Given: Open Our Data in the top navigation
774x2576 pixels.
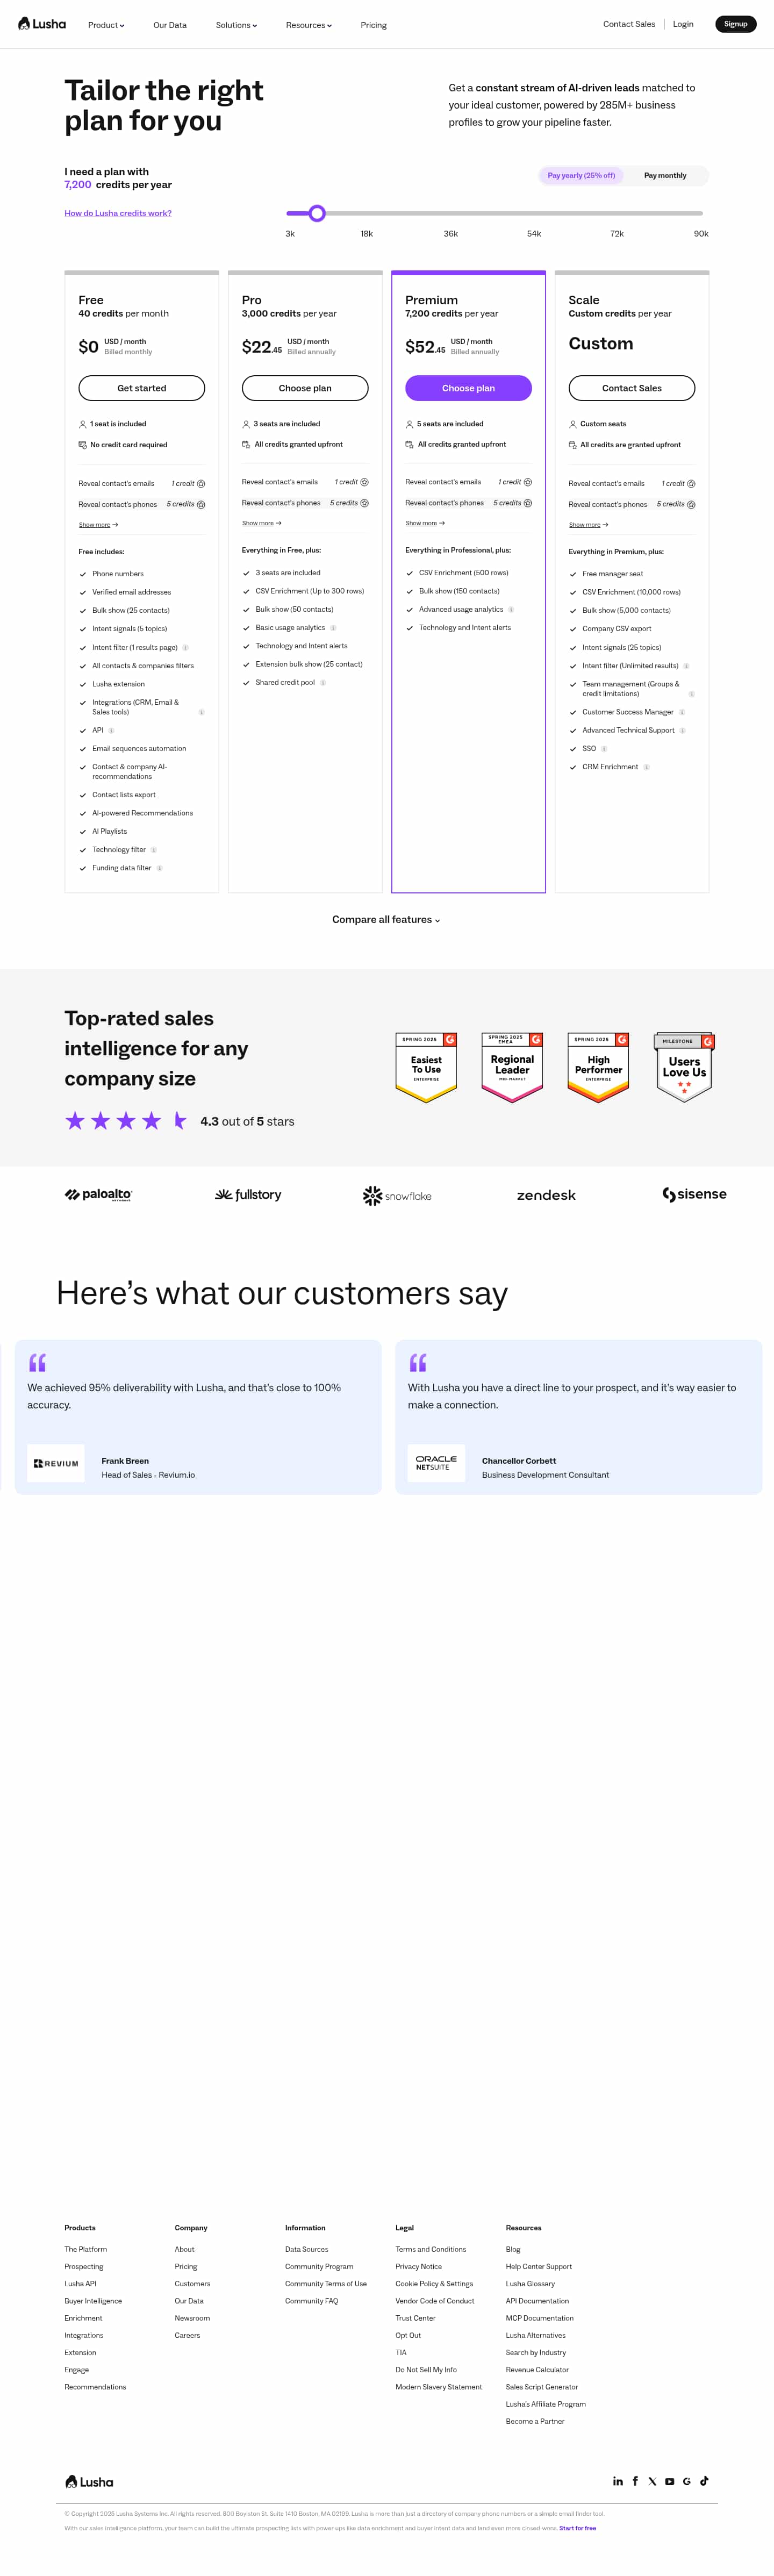Looking at the screenshot, I should coord(170,25).
